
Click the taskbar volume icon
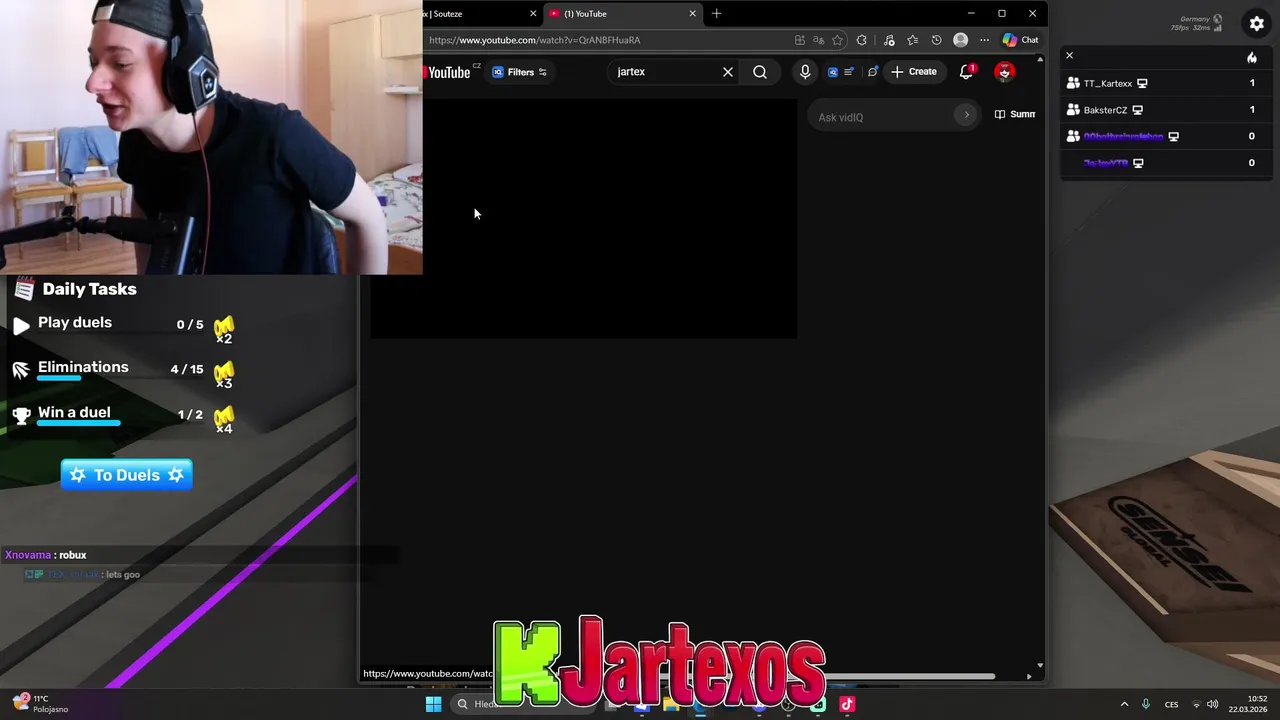click(1212, 704)
